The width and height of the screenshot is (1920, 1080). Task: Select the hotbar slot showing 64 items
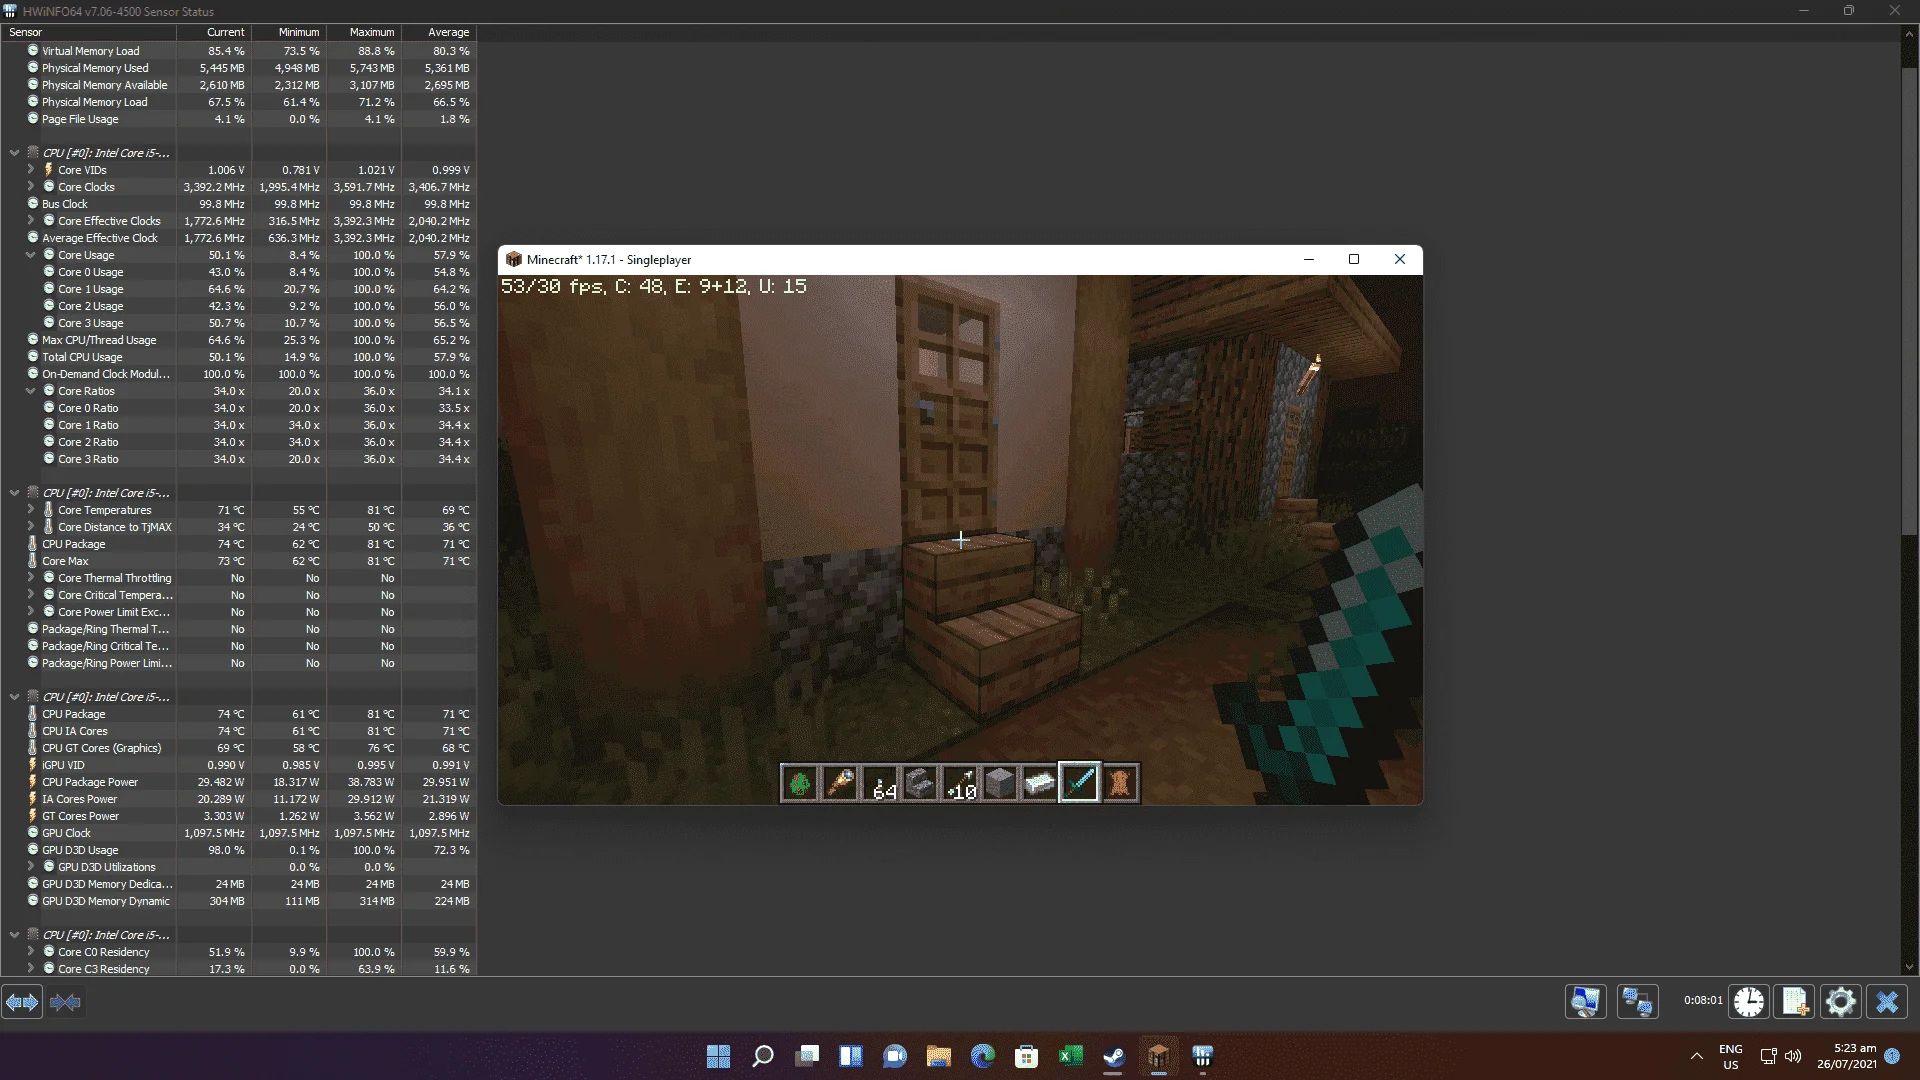coord(880,783)
